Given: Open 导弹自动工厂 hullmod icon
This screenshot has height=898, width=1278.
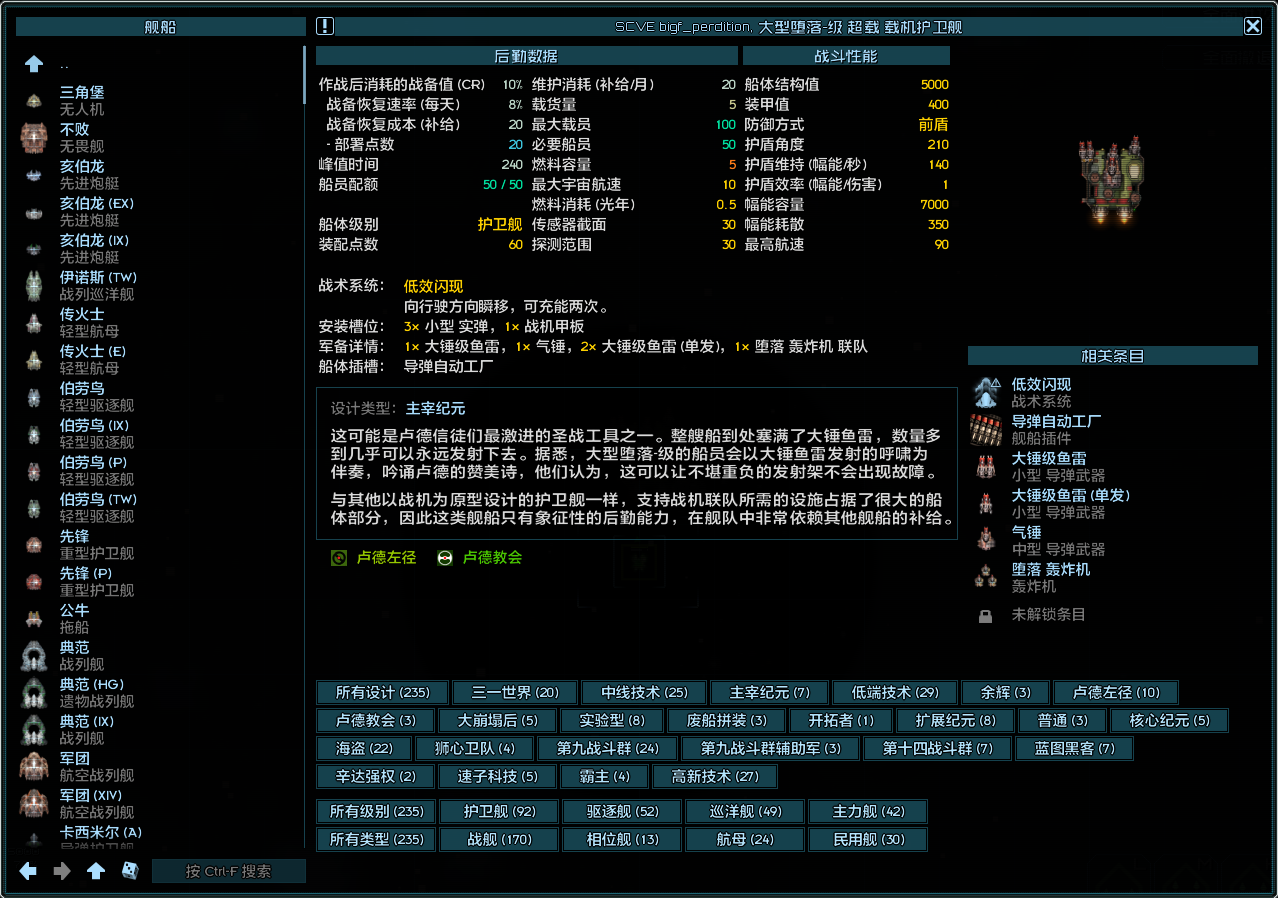Looking at the screenshot, I should point(987,430).
